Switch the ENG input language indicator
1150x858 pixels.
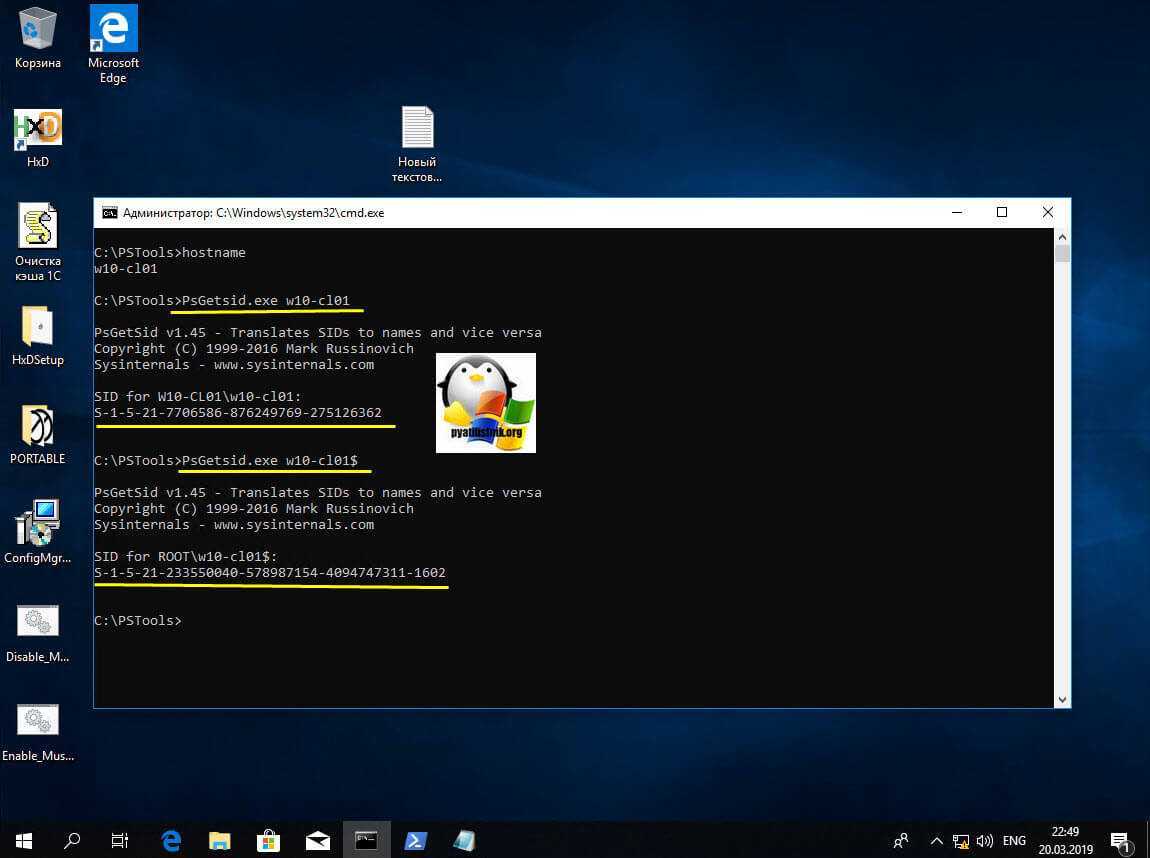(1015, 840)
